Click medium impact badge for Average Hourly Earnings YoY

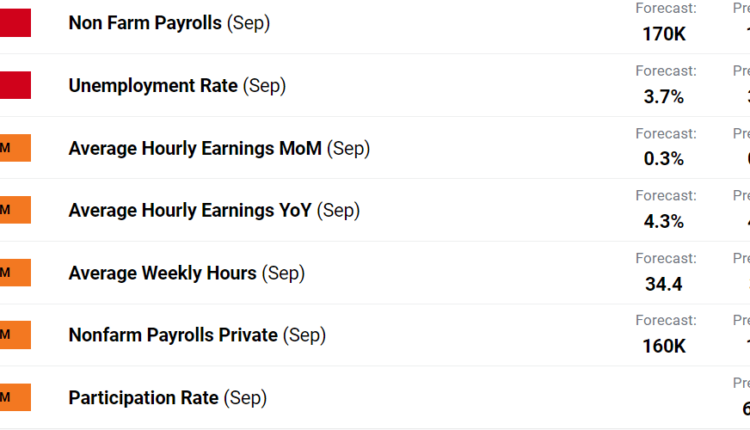click(x=14, y=210)
